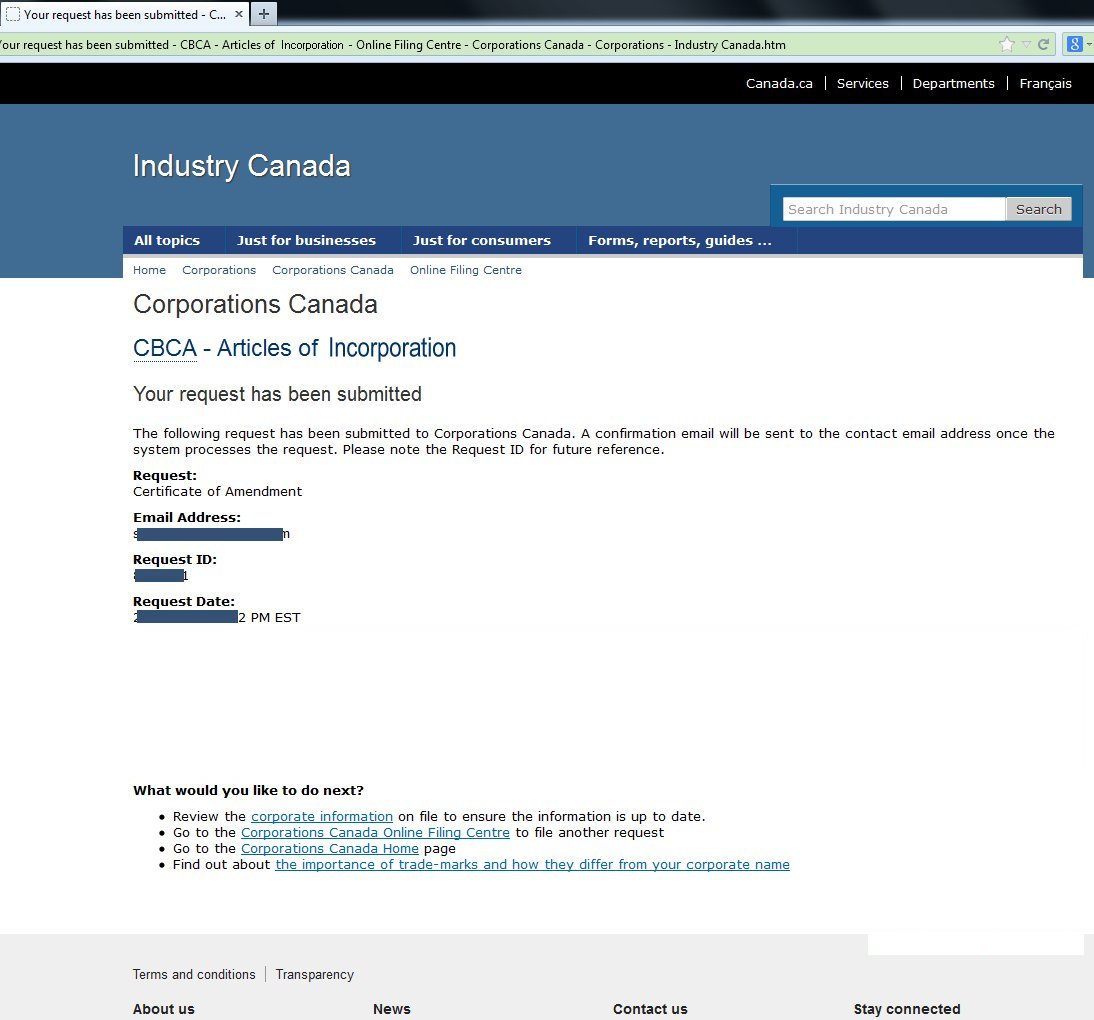
Task: View the Terms and conditions
Action: point(194,974)
